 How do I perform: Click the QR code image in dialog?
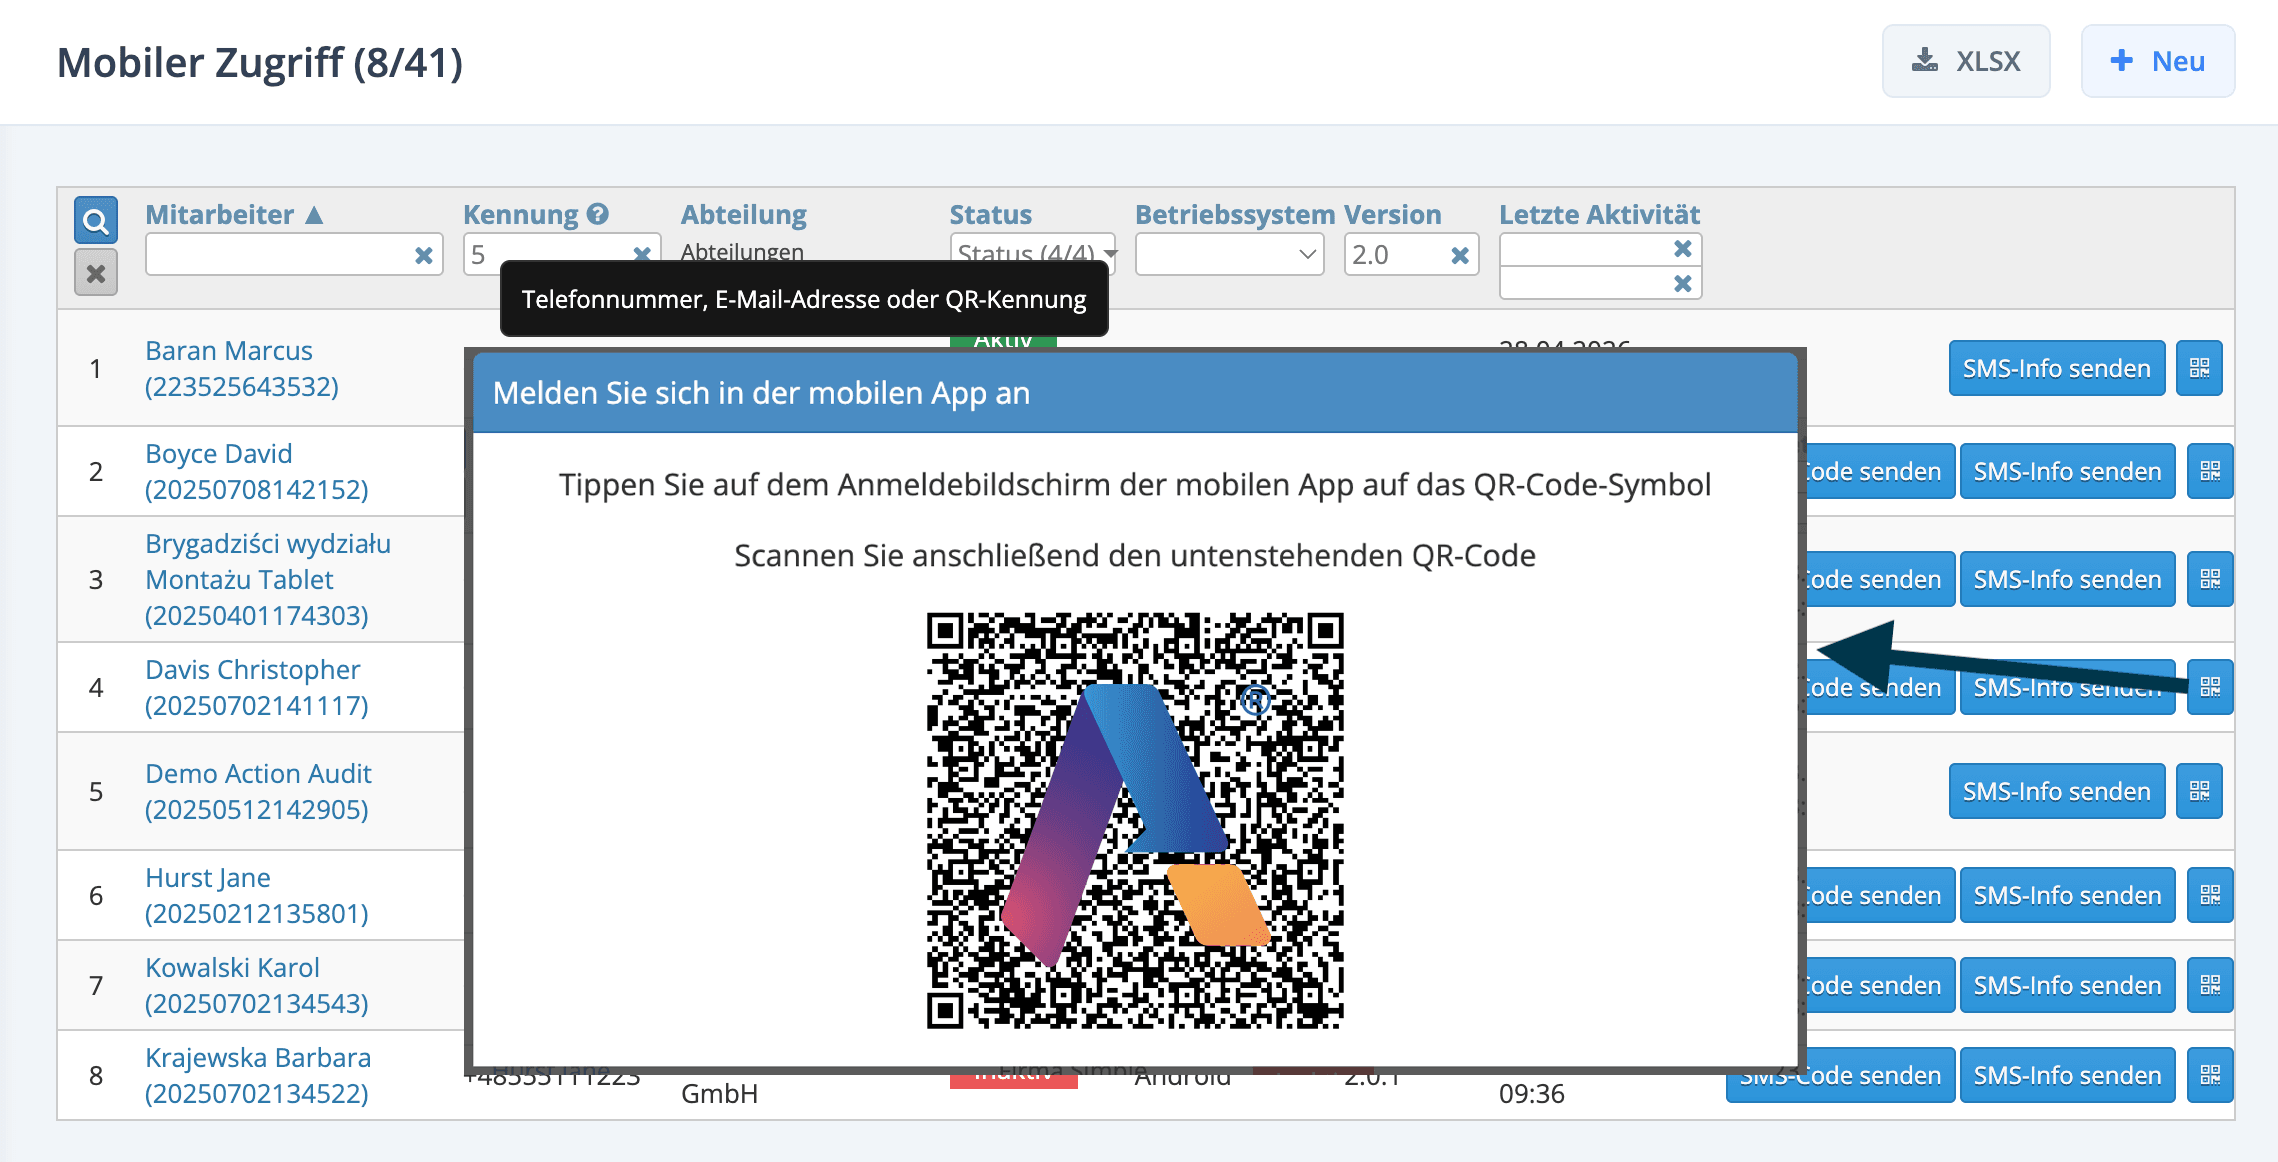1135,821
